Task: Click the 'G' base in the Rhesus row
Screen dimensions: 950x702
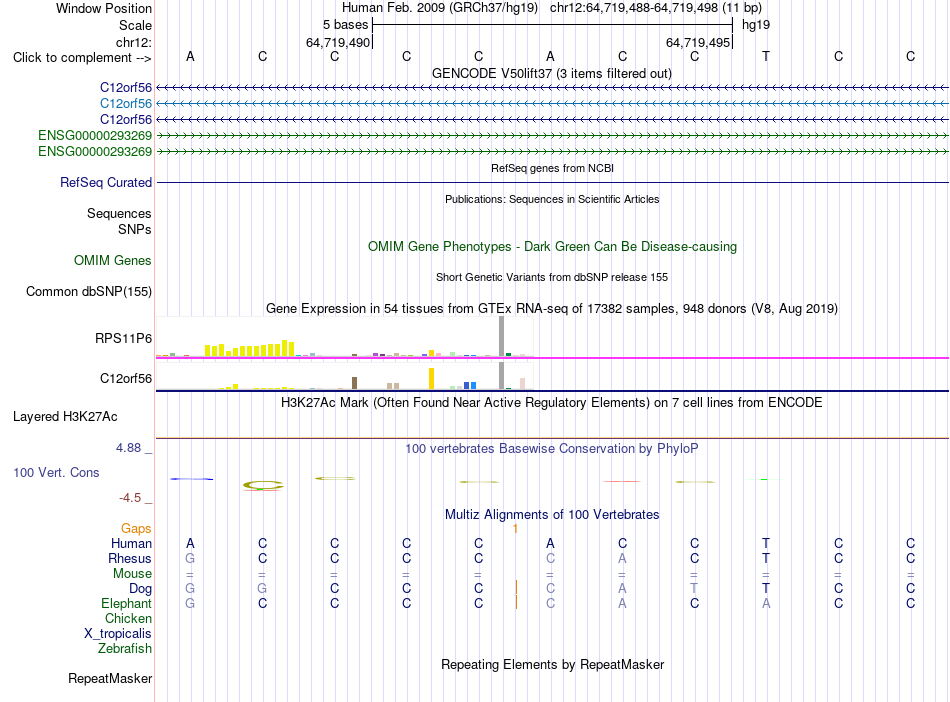Action: click(x=190, y=558)
